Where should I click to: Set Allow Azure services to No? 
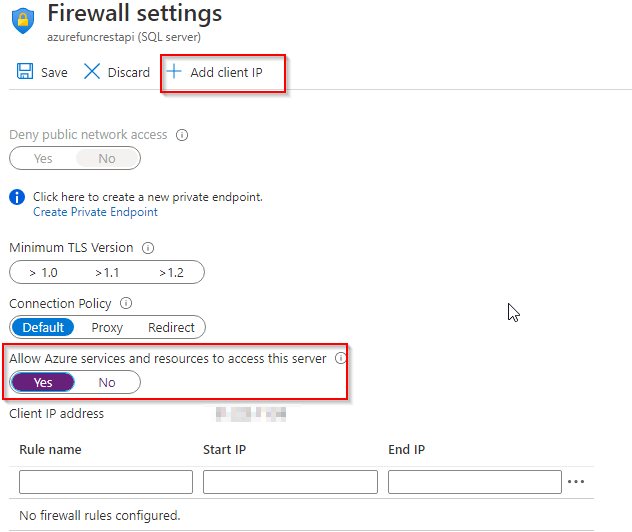[x=107, y=382]
